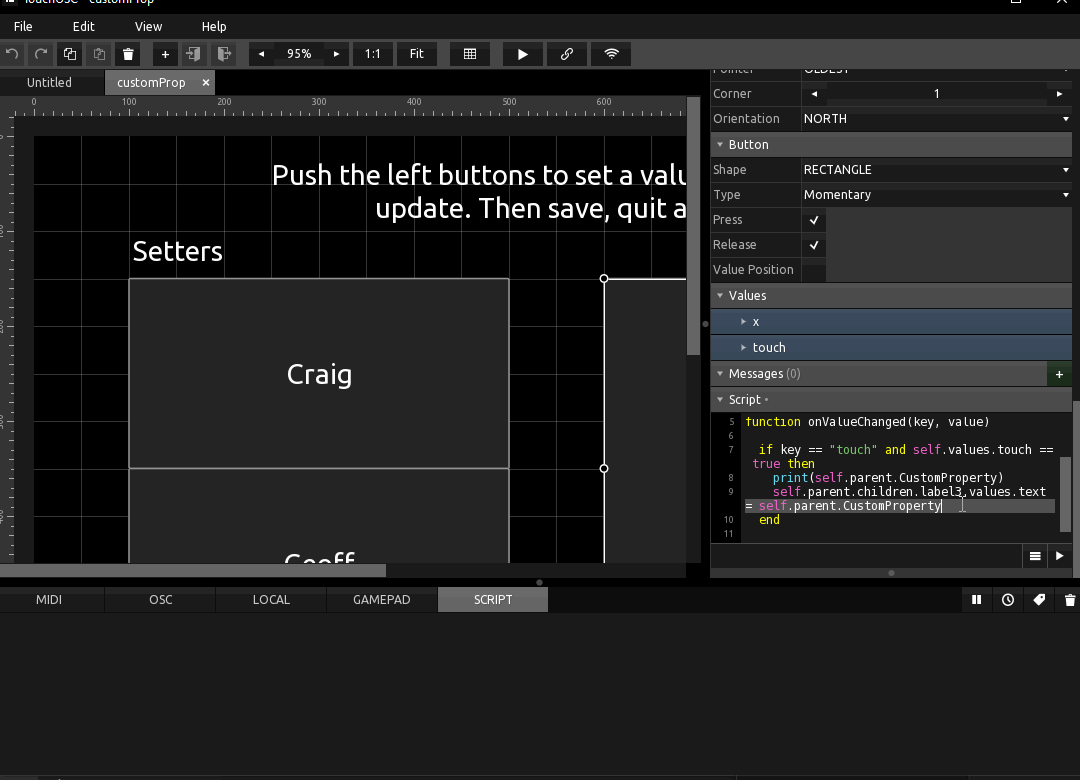
Task: Open the Type Momentary dropdown
Action: 936,194
